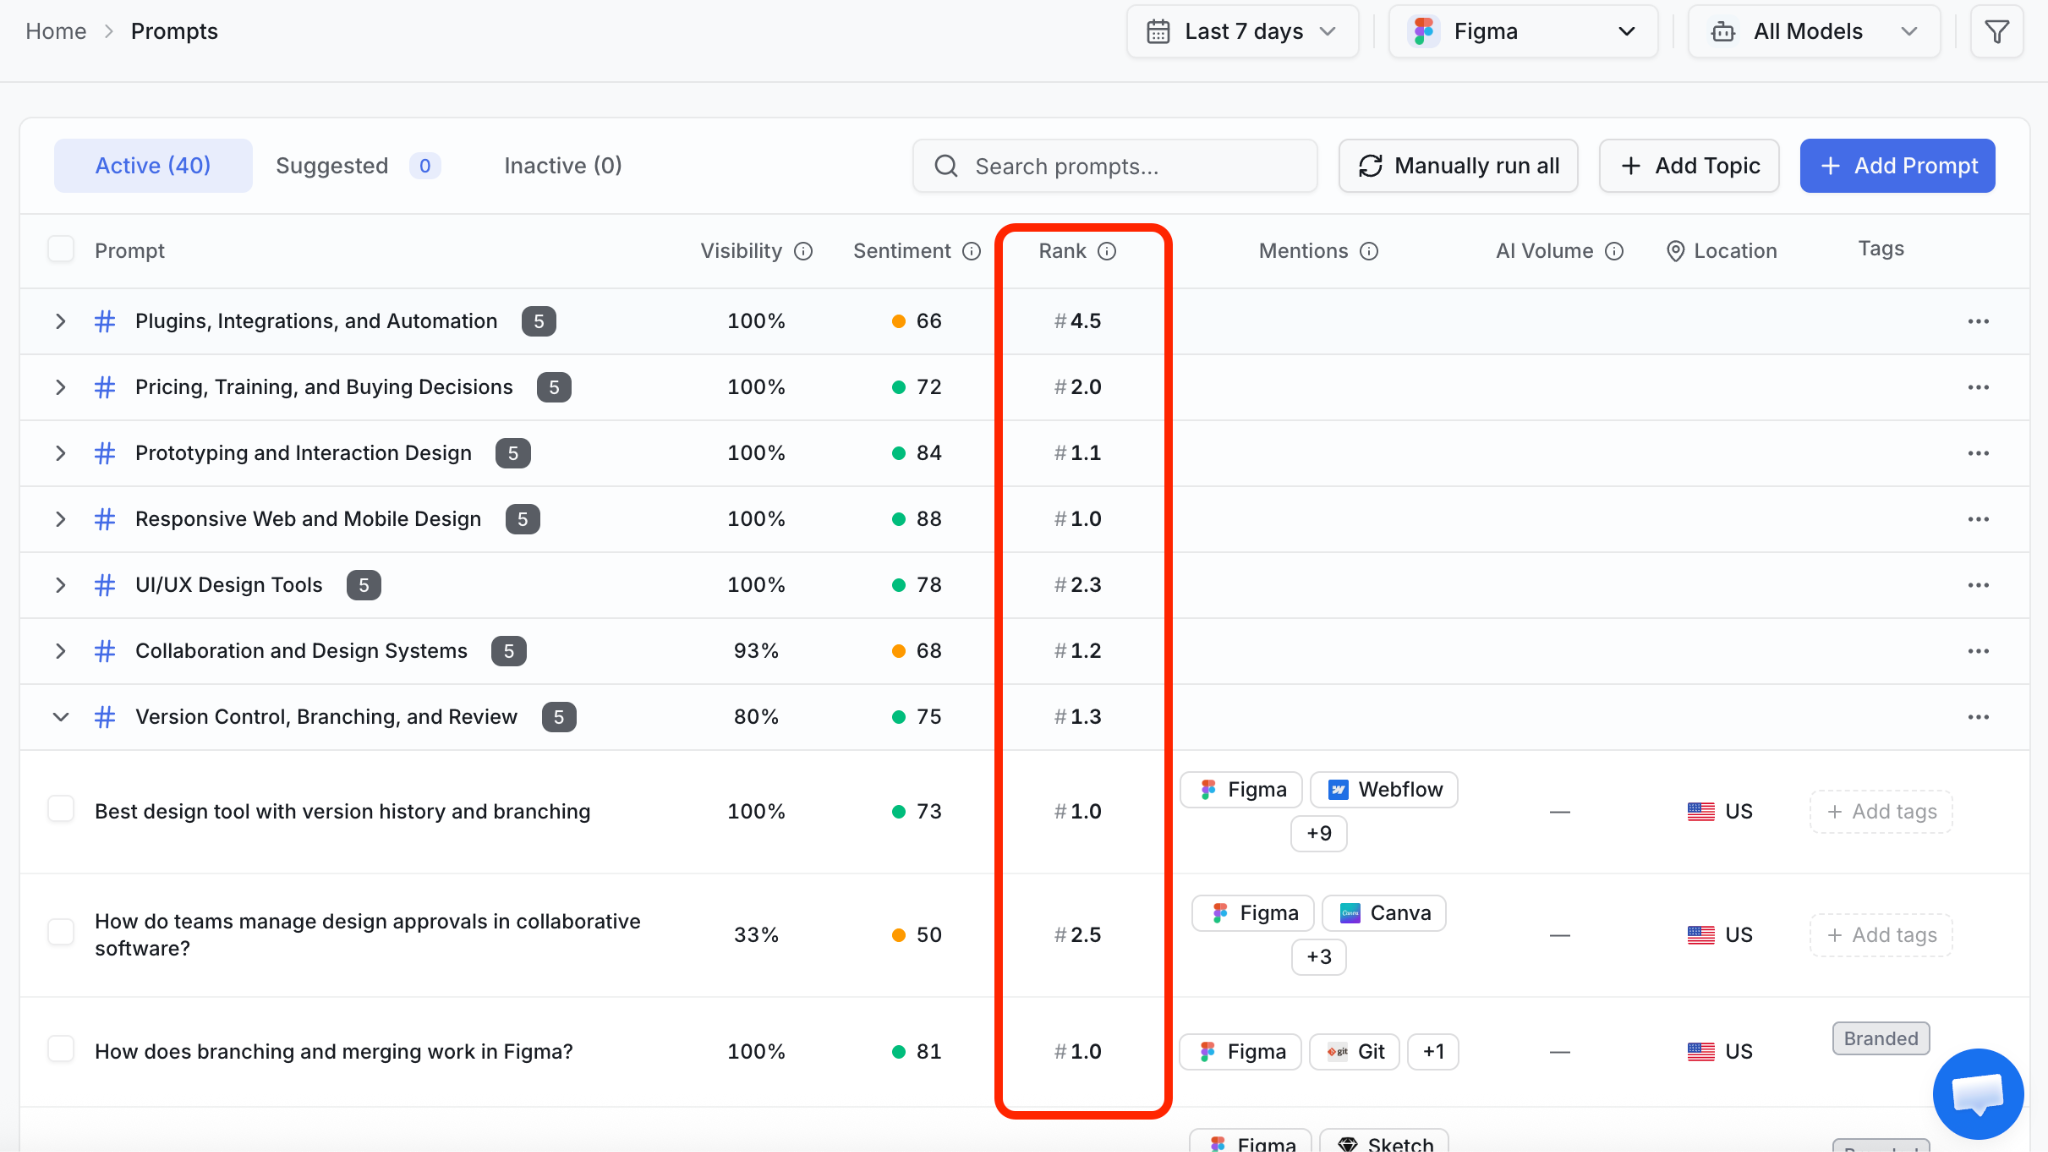
Task: Click the Canva mention chip
Action: click(1384, 913)
